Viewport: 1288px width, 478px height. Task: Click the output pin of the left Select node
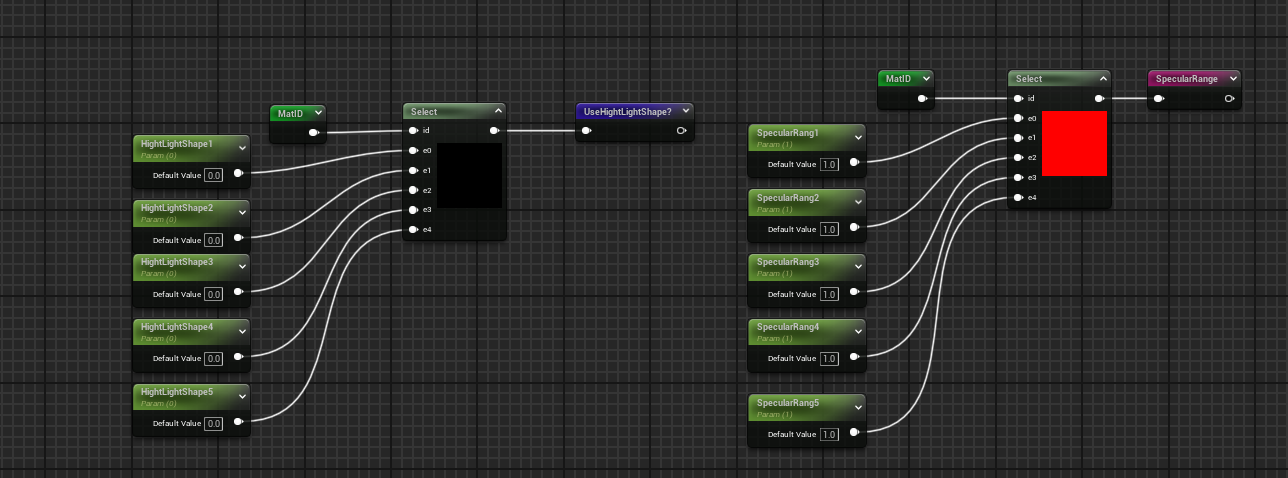tap(495, 130)
